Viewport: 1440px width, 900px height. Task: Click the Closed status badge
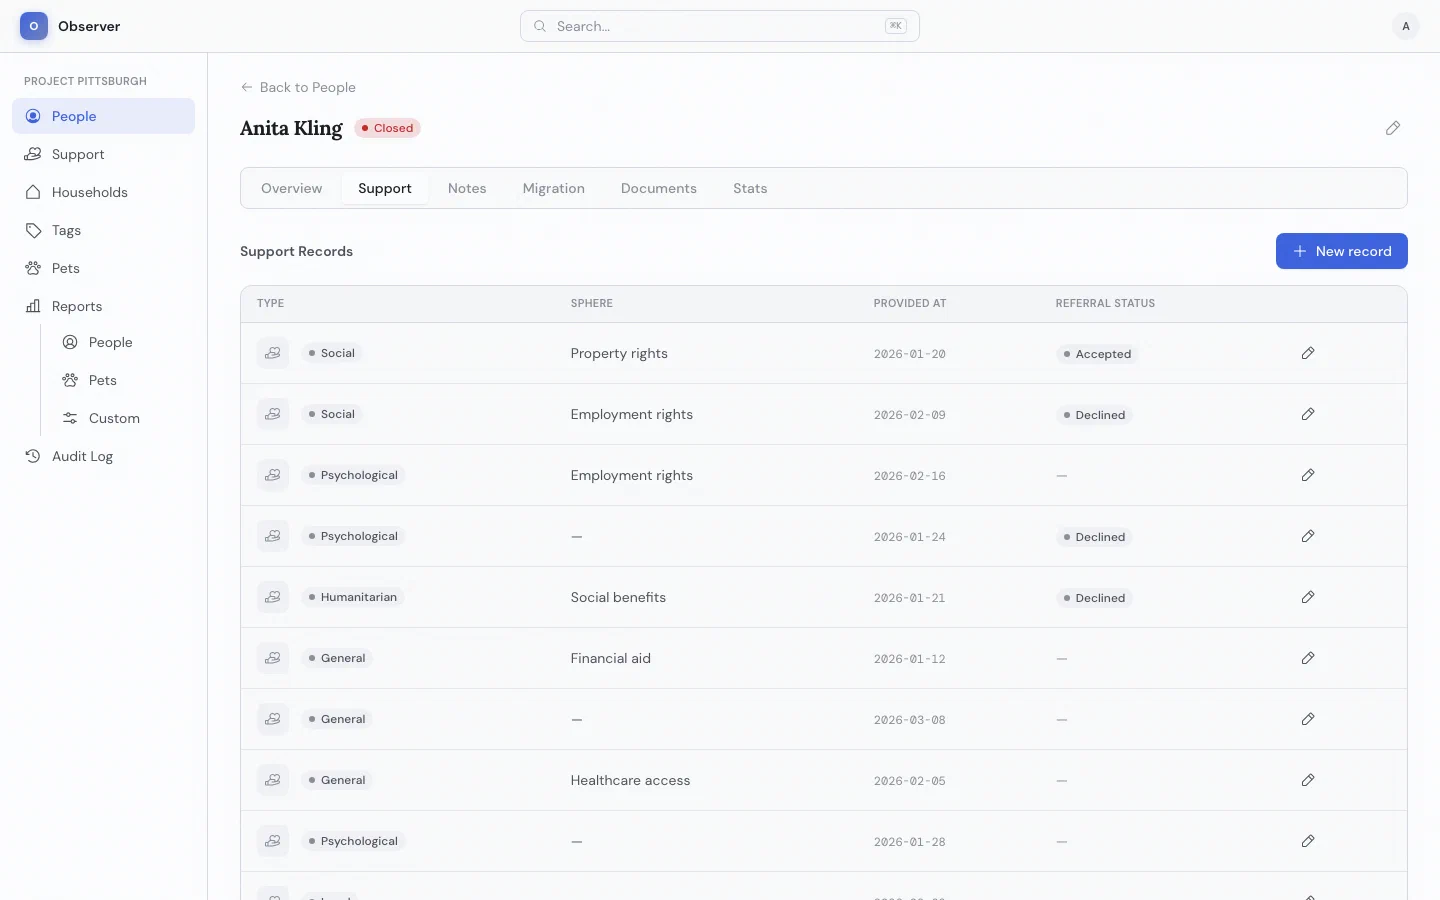click(x=387, y=128)
